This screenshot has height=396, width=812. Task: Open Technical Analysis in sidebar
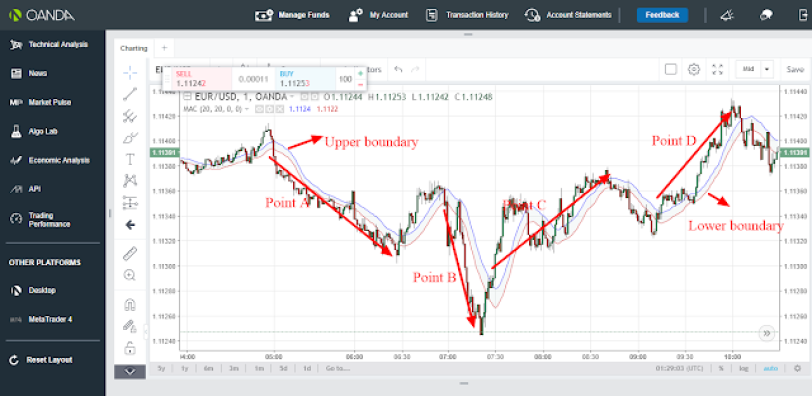pyautogui.click(x=50, y=45)
